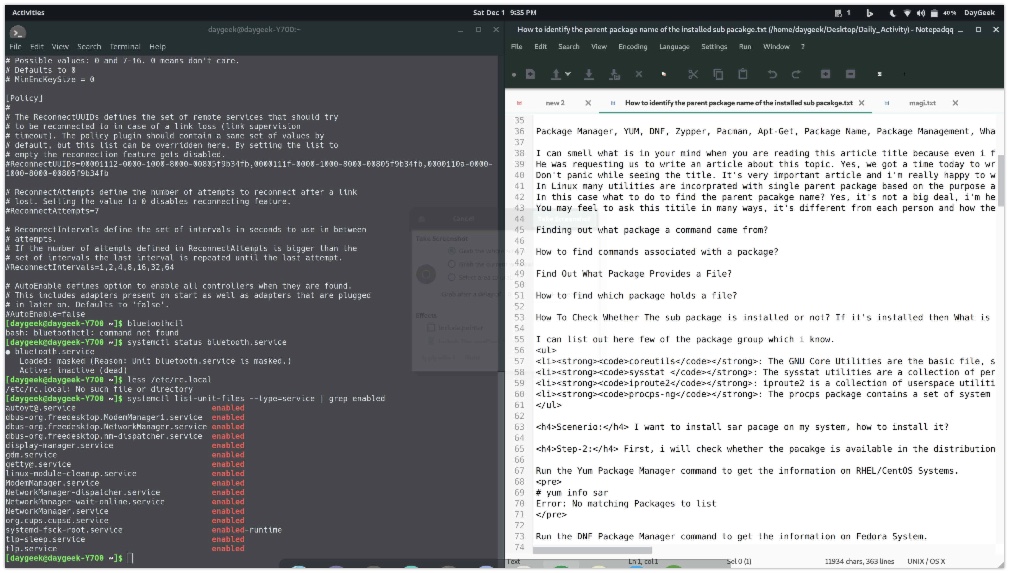1009x573 pixels.
Task: Click the Activities button in the top bar
Action: coord(27,13)
